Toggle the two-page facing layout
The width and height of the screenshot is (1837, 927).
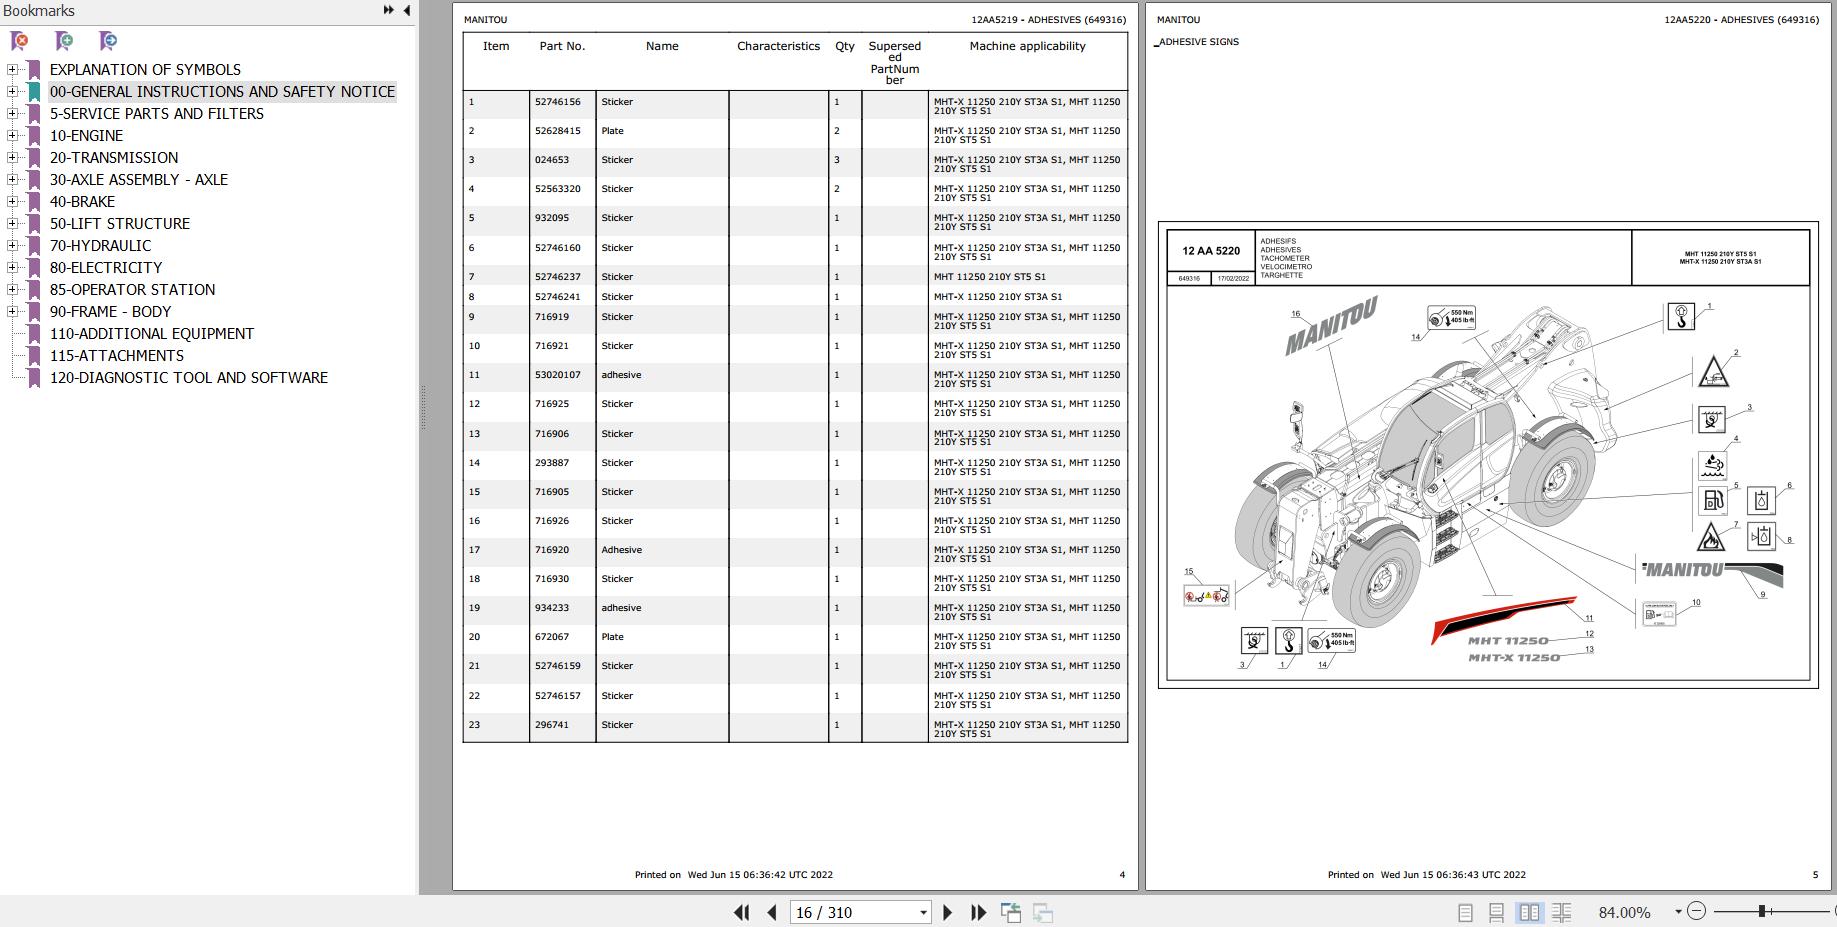click(x=1529, y=912)
